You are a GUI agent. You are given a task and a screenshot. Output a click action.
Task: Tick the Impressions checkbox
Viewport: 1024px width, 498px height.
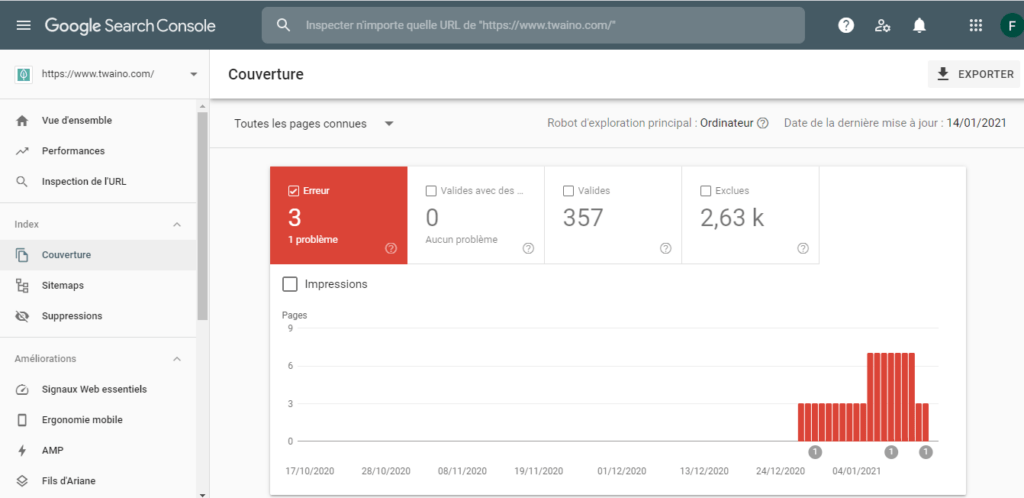point(290,284)
